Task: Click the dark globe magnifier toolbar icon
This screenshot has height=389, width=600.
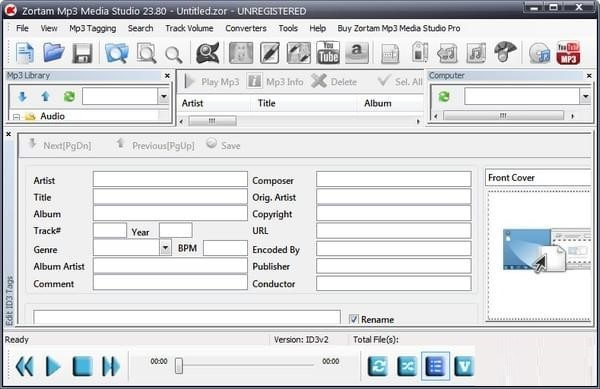Action: point(208,53)
